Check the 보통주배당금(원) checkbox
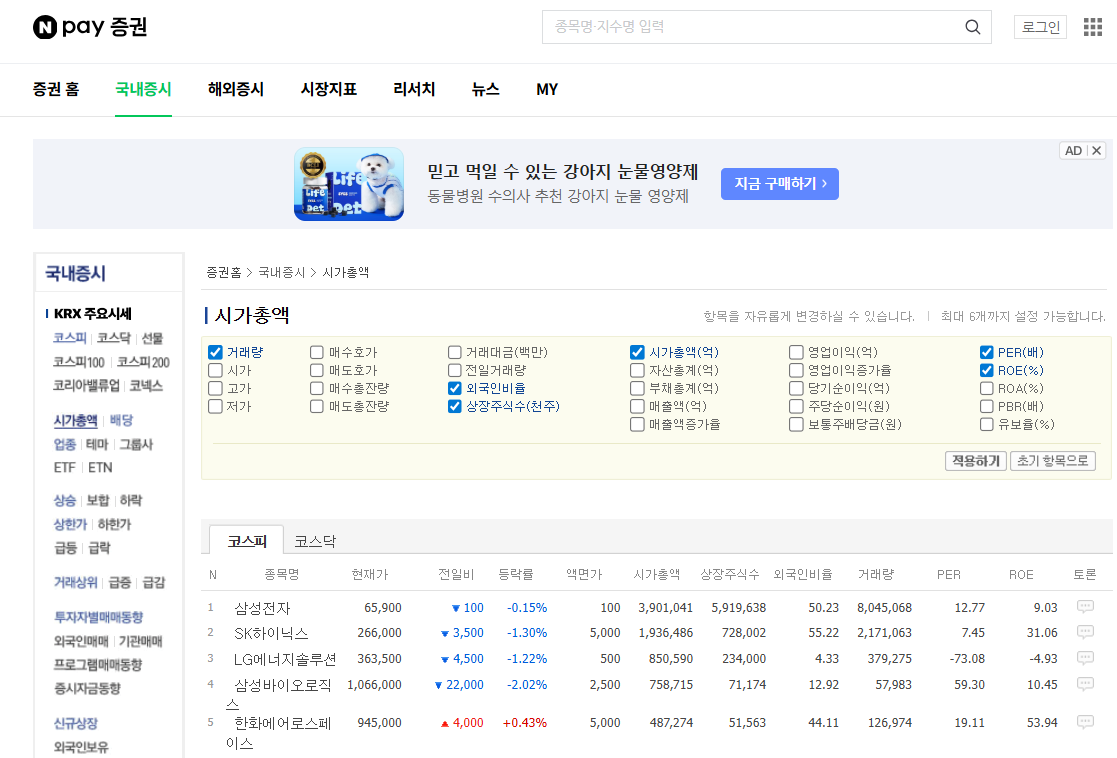Viewport: 1117px width, 758px height. tap(796, 424)
